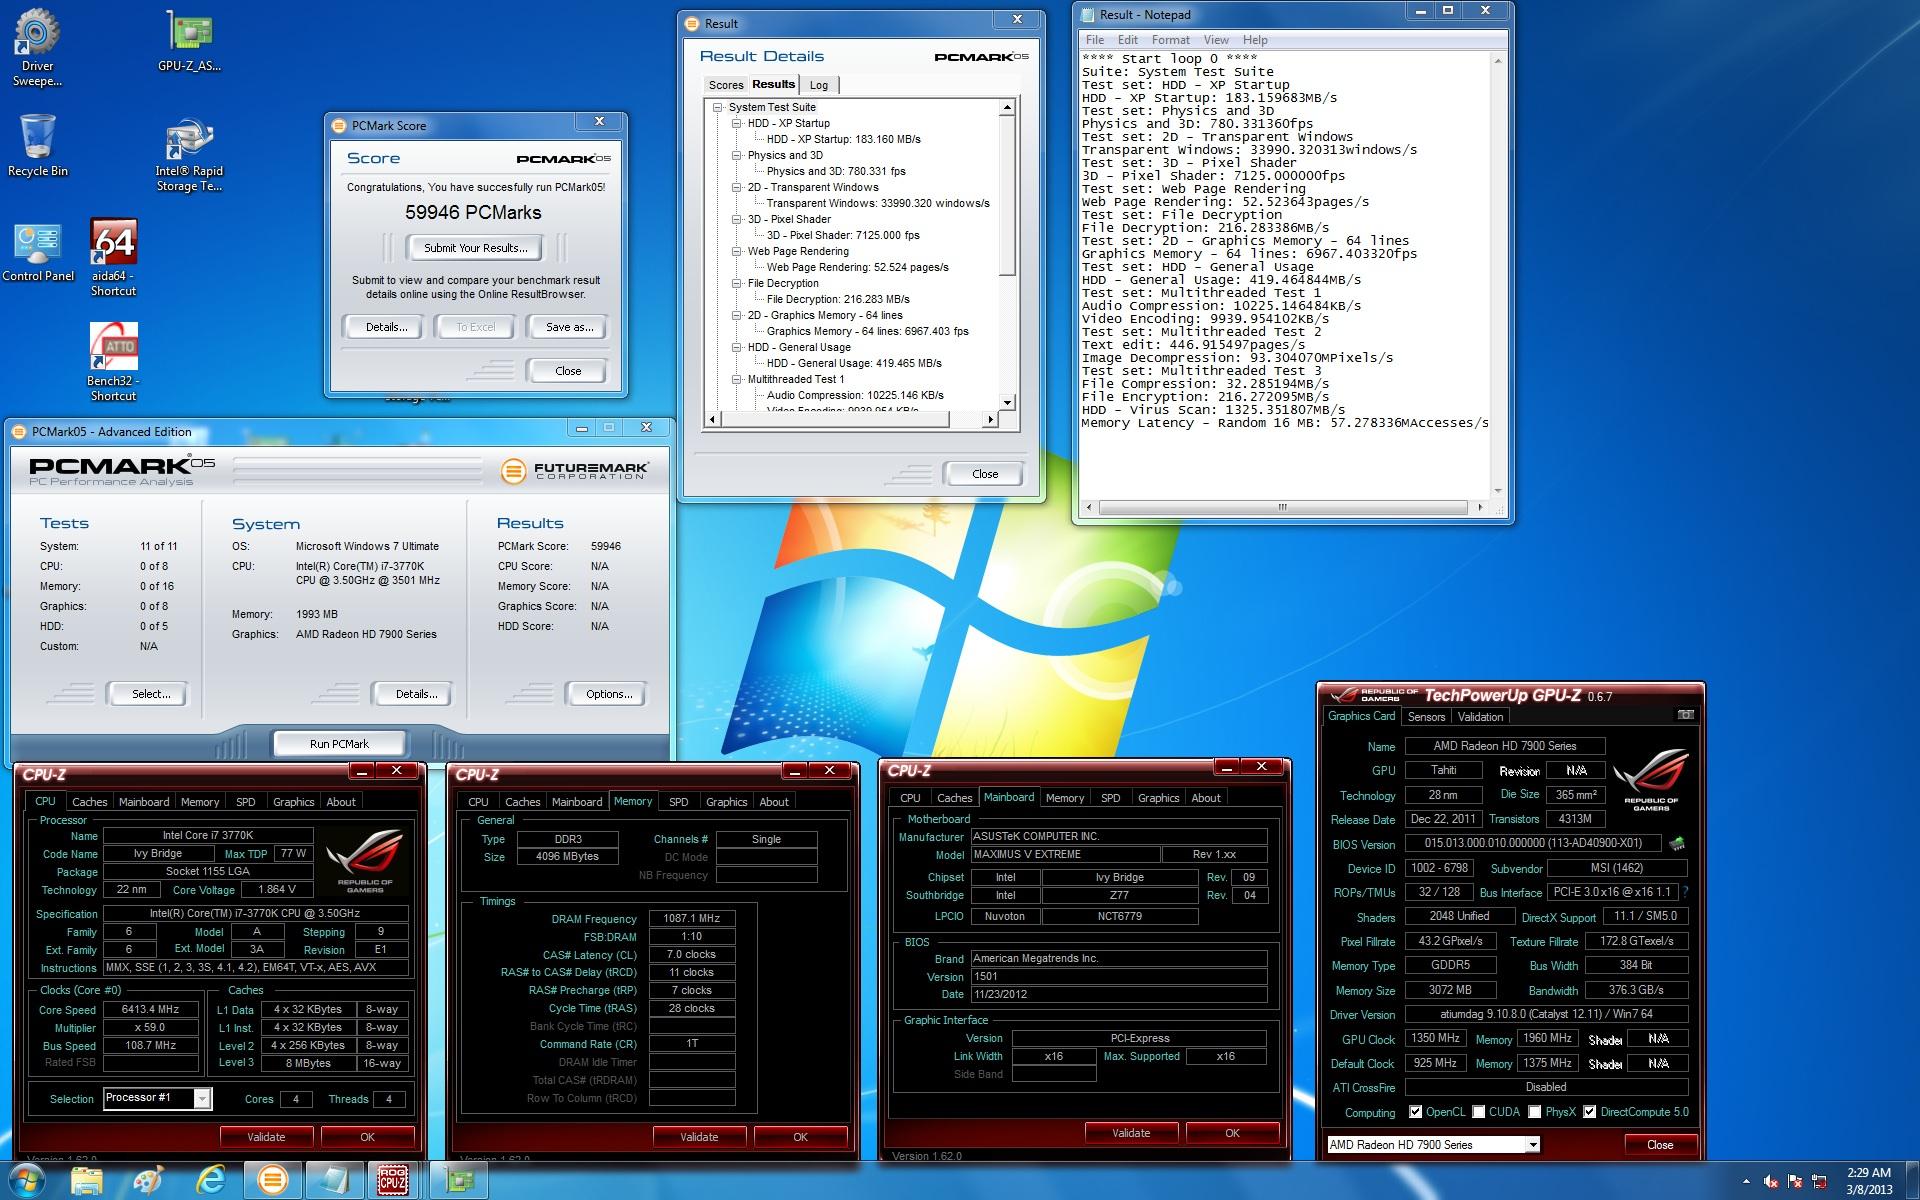Select the Intel Rapid Storage desktop shortcut
Image resolution: width=1920 pixels, height=1200 pixels.
tap(189, 156)
